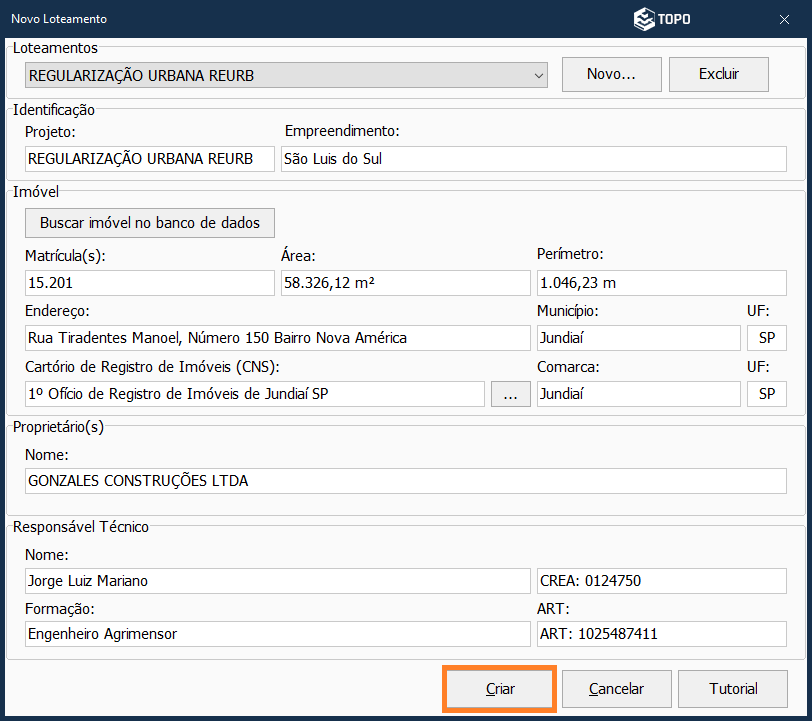
Task: Open the Cartório browse ellipsis button
Action: (511, 394)
